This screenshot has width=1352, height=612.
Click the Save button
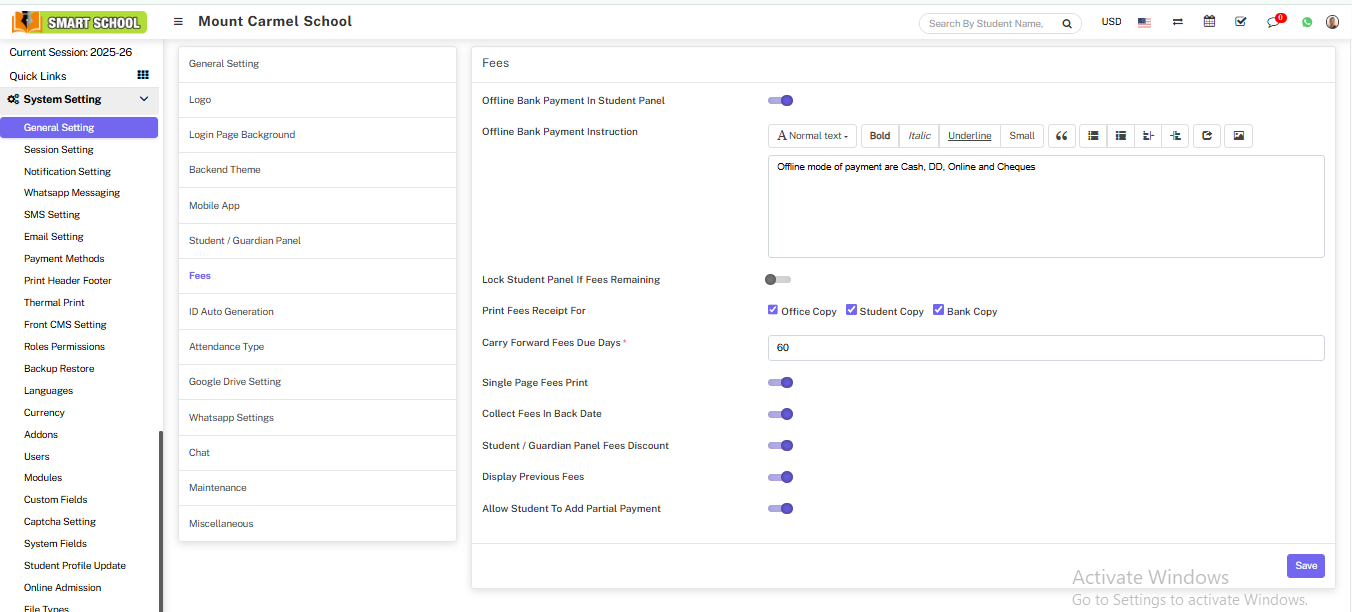click(1305, 566)
